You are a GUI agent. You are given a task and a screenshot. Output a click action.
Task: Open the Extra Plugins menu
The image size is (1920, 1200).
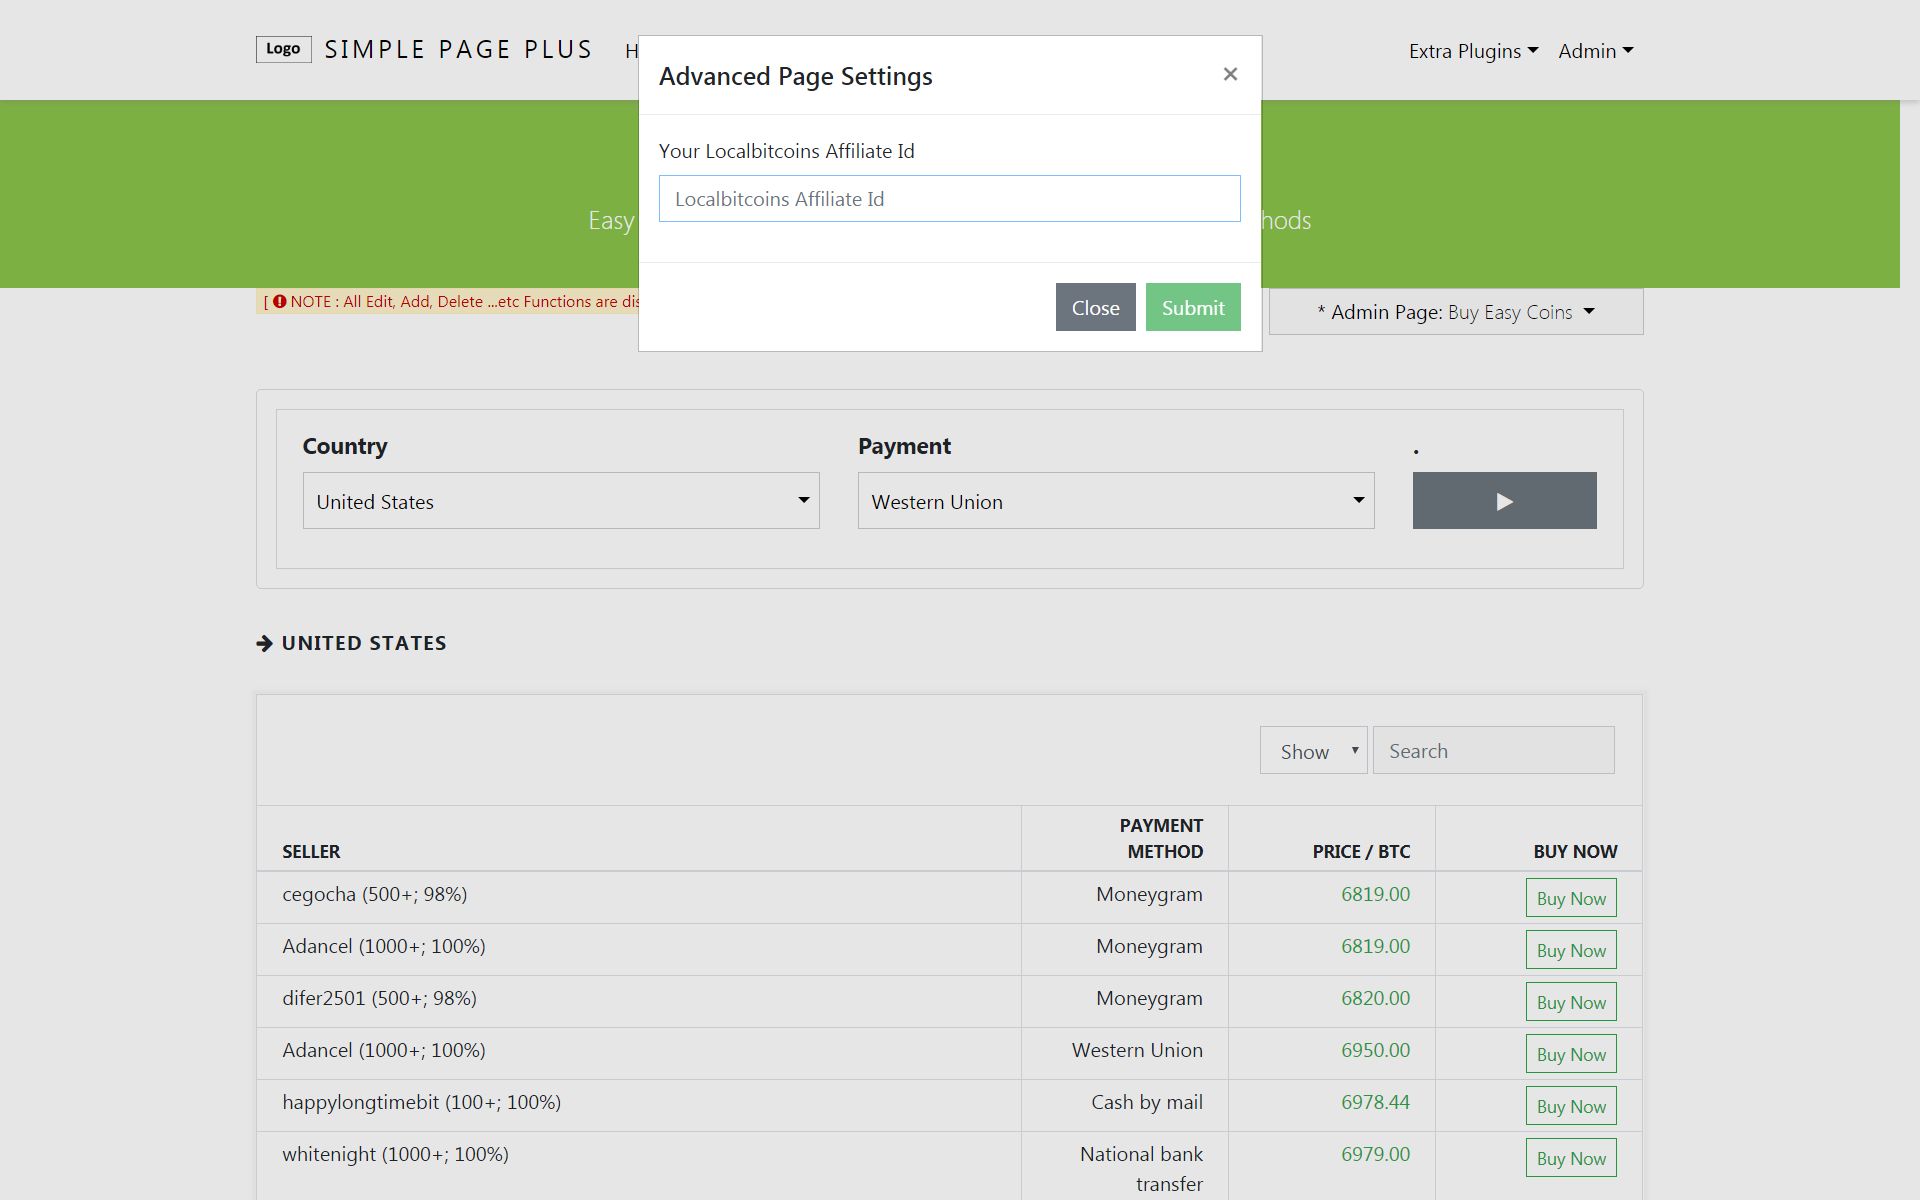(x=1473, y=51)
